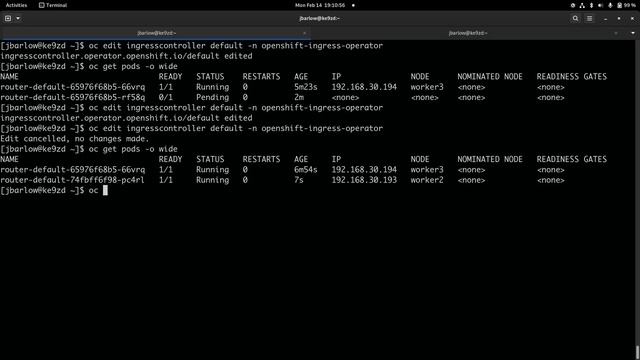
Task: Close the second terminal tab
Action: coord(616,33)
